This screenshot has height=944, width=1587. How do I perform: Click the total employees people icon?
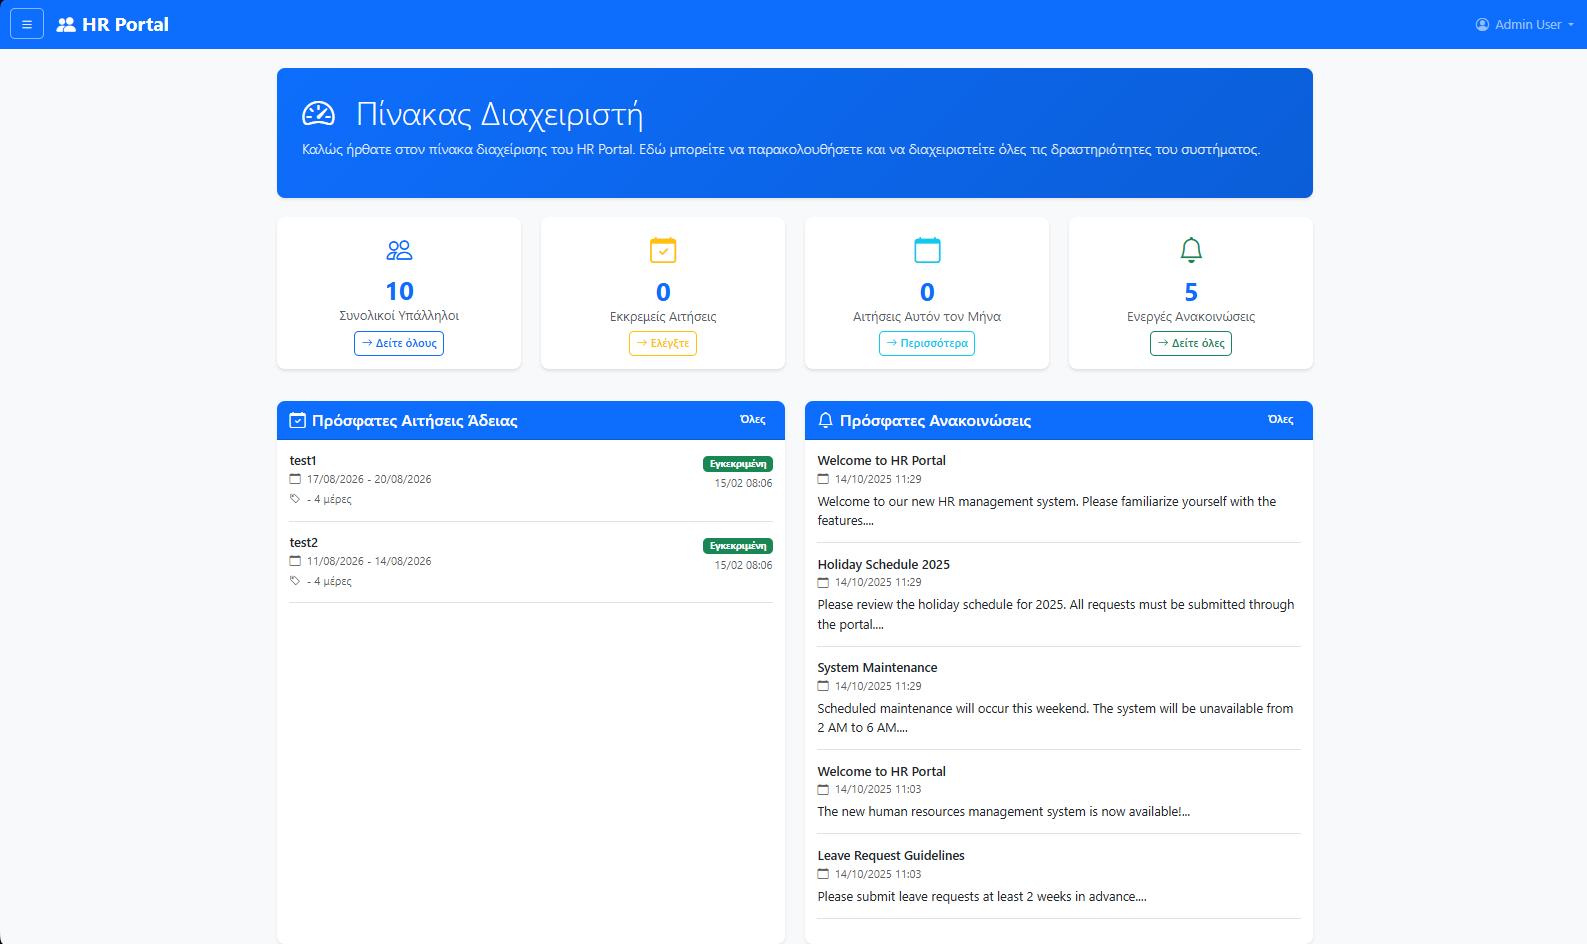point(399,250)
